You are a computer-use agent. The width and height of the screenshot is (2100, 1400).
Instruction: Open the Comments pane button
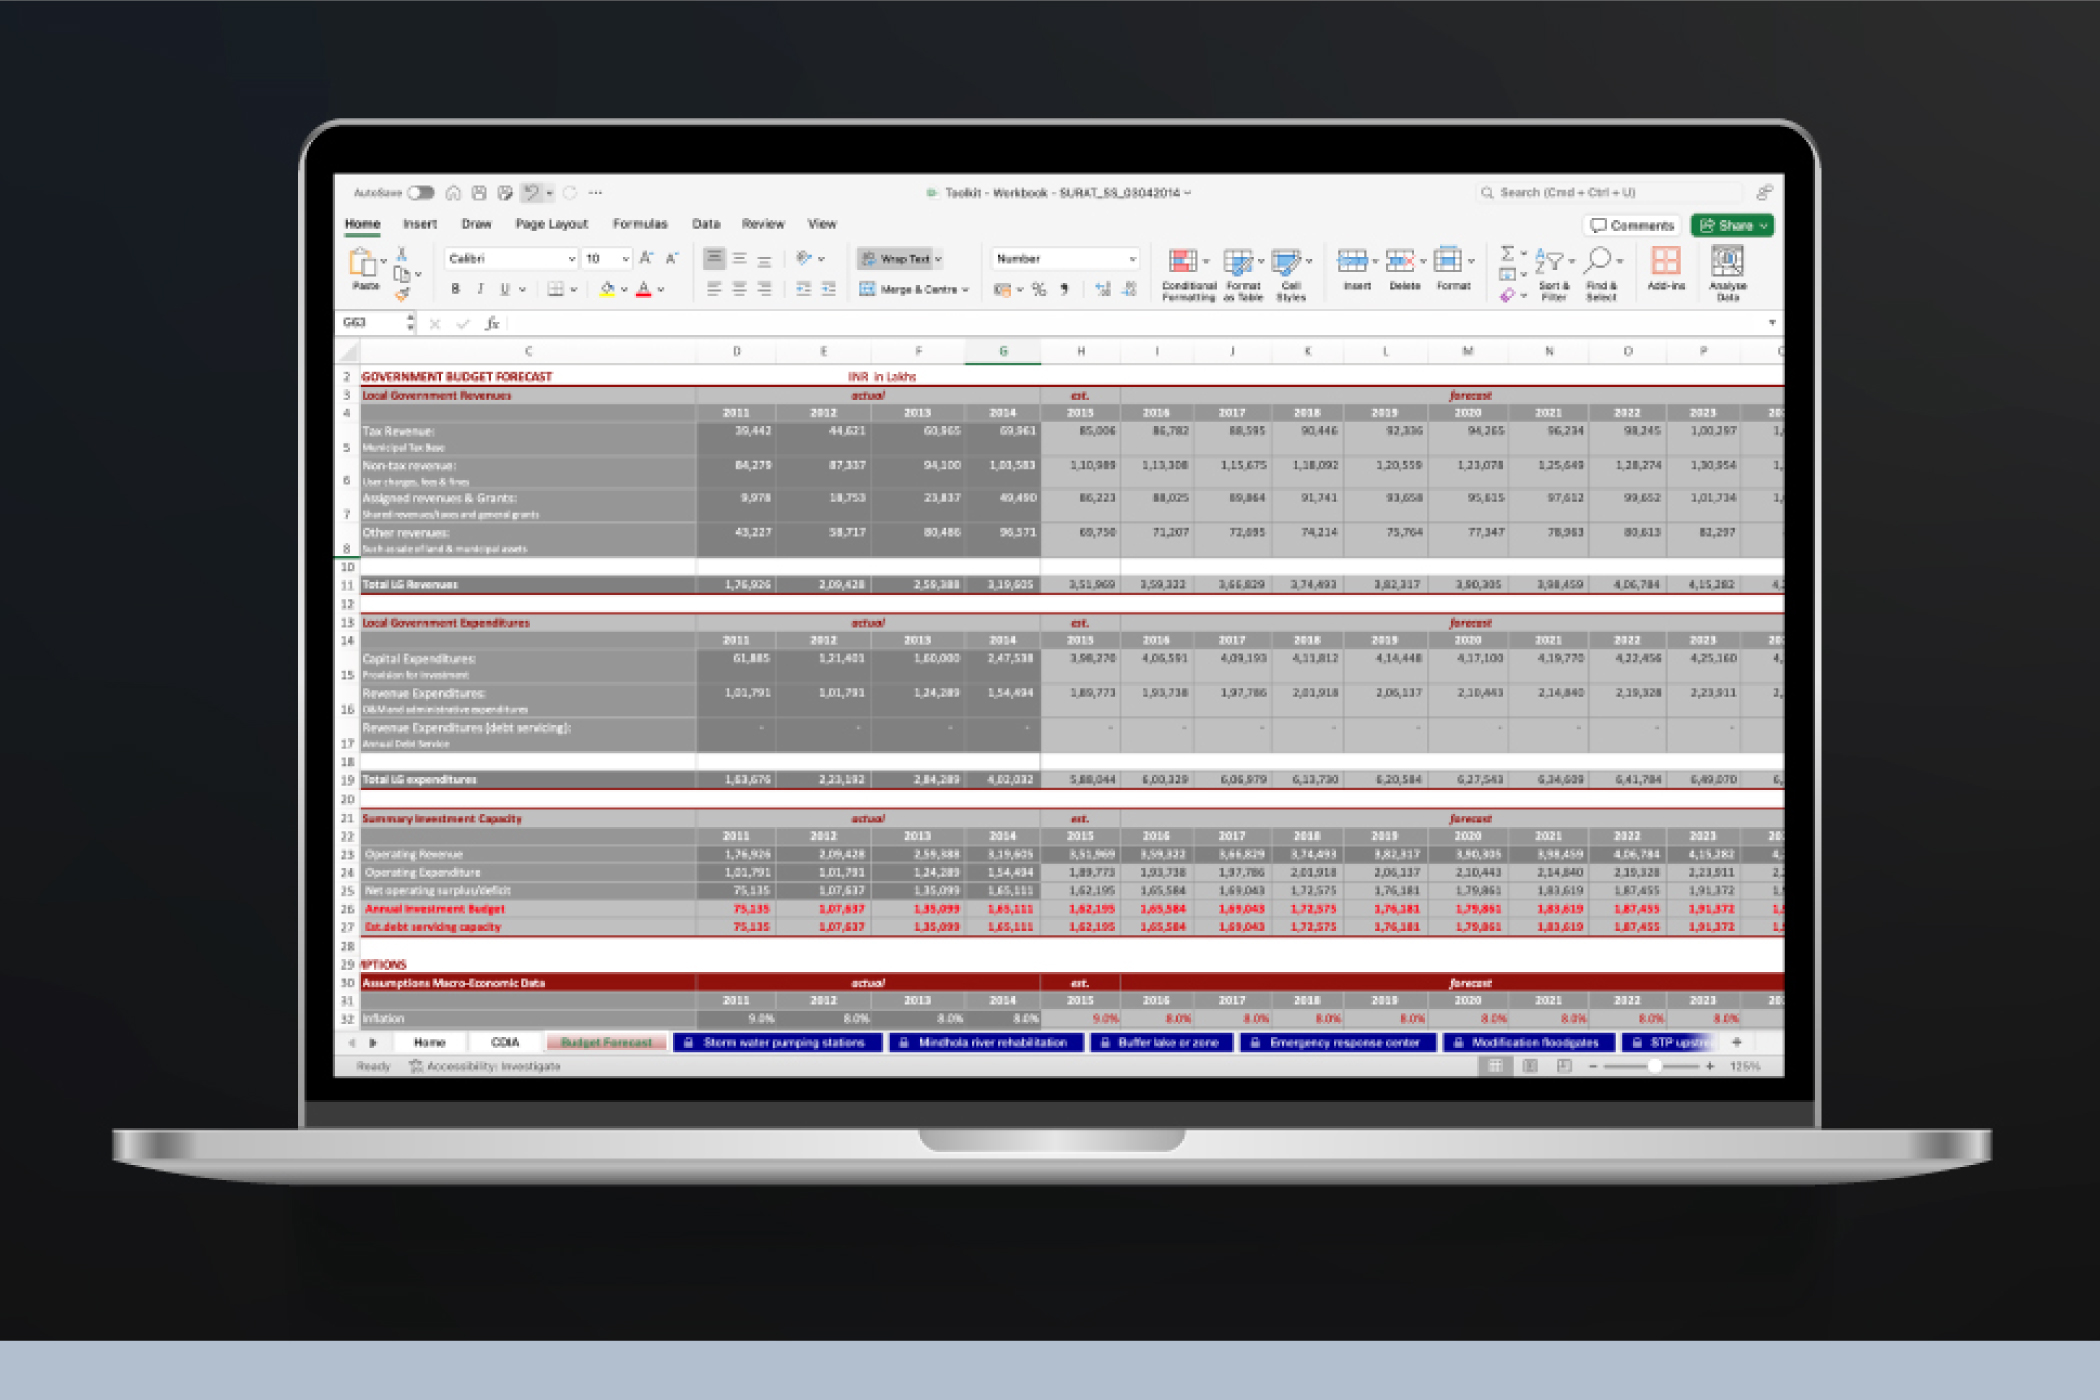[1631, 226]
